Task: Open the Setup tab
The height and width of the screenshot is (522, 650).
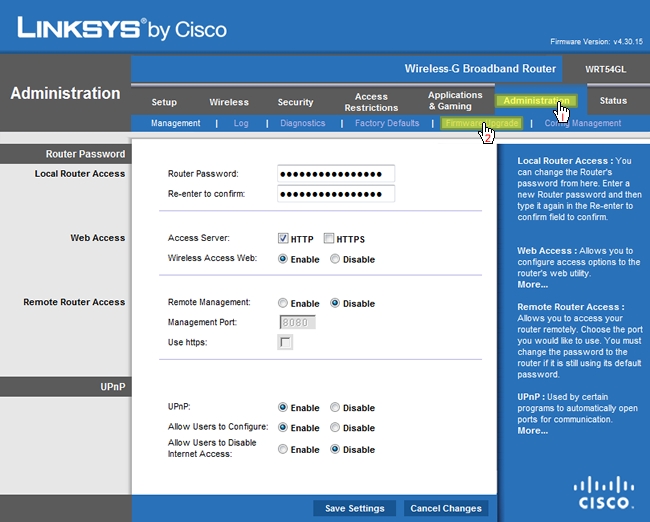Action: tap(164, 102)
